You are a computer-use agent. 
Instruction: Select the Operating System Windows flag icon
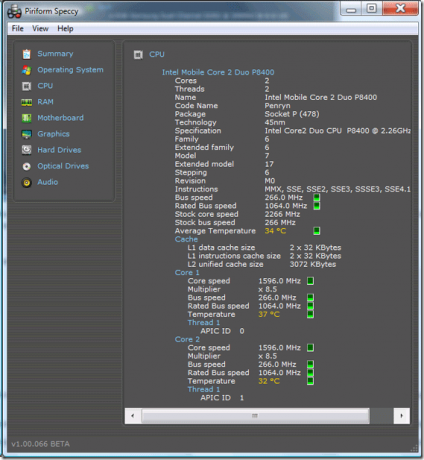[27, 70]
